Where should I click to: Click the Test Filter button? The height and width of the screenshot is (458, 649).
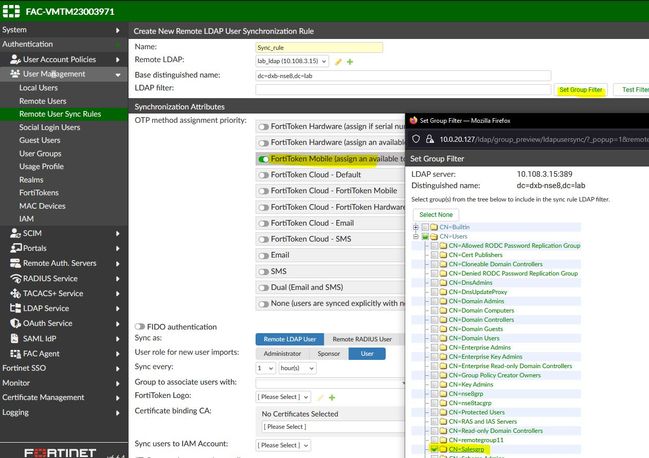(631, 90)
